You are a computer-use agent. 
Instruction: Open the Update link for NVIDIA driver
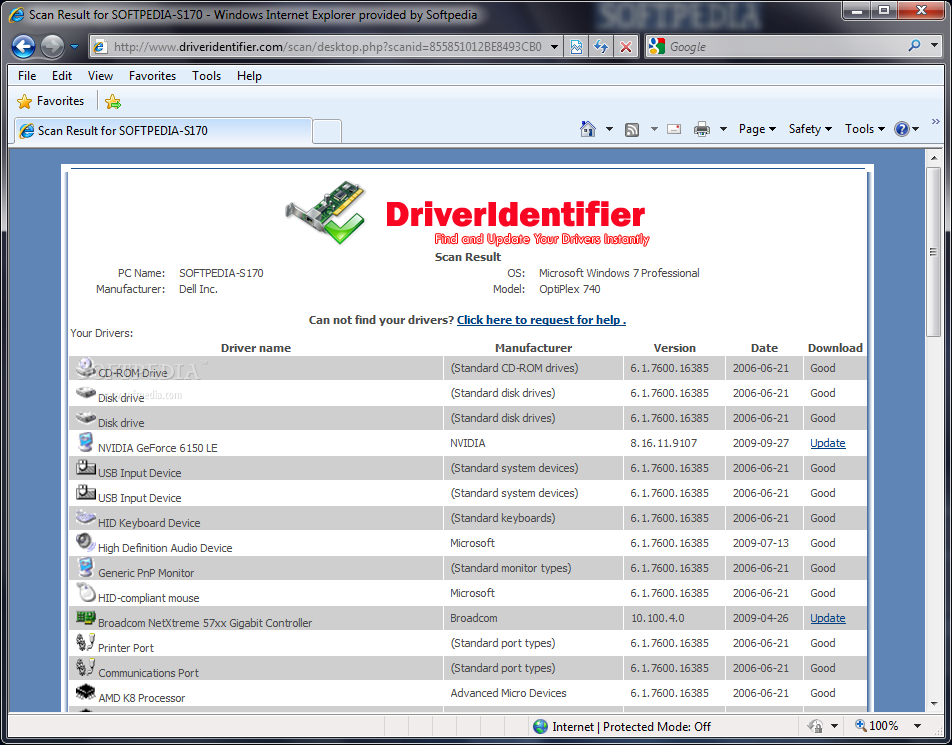[x=827, y=443]
